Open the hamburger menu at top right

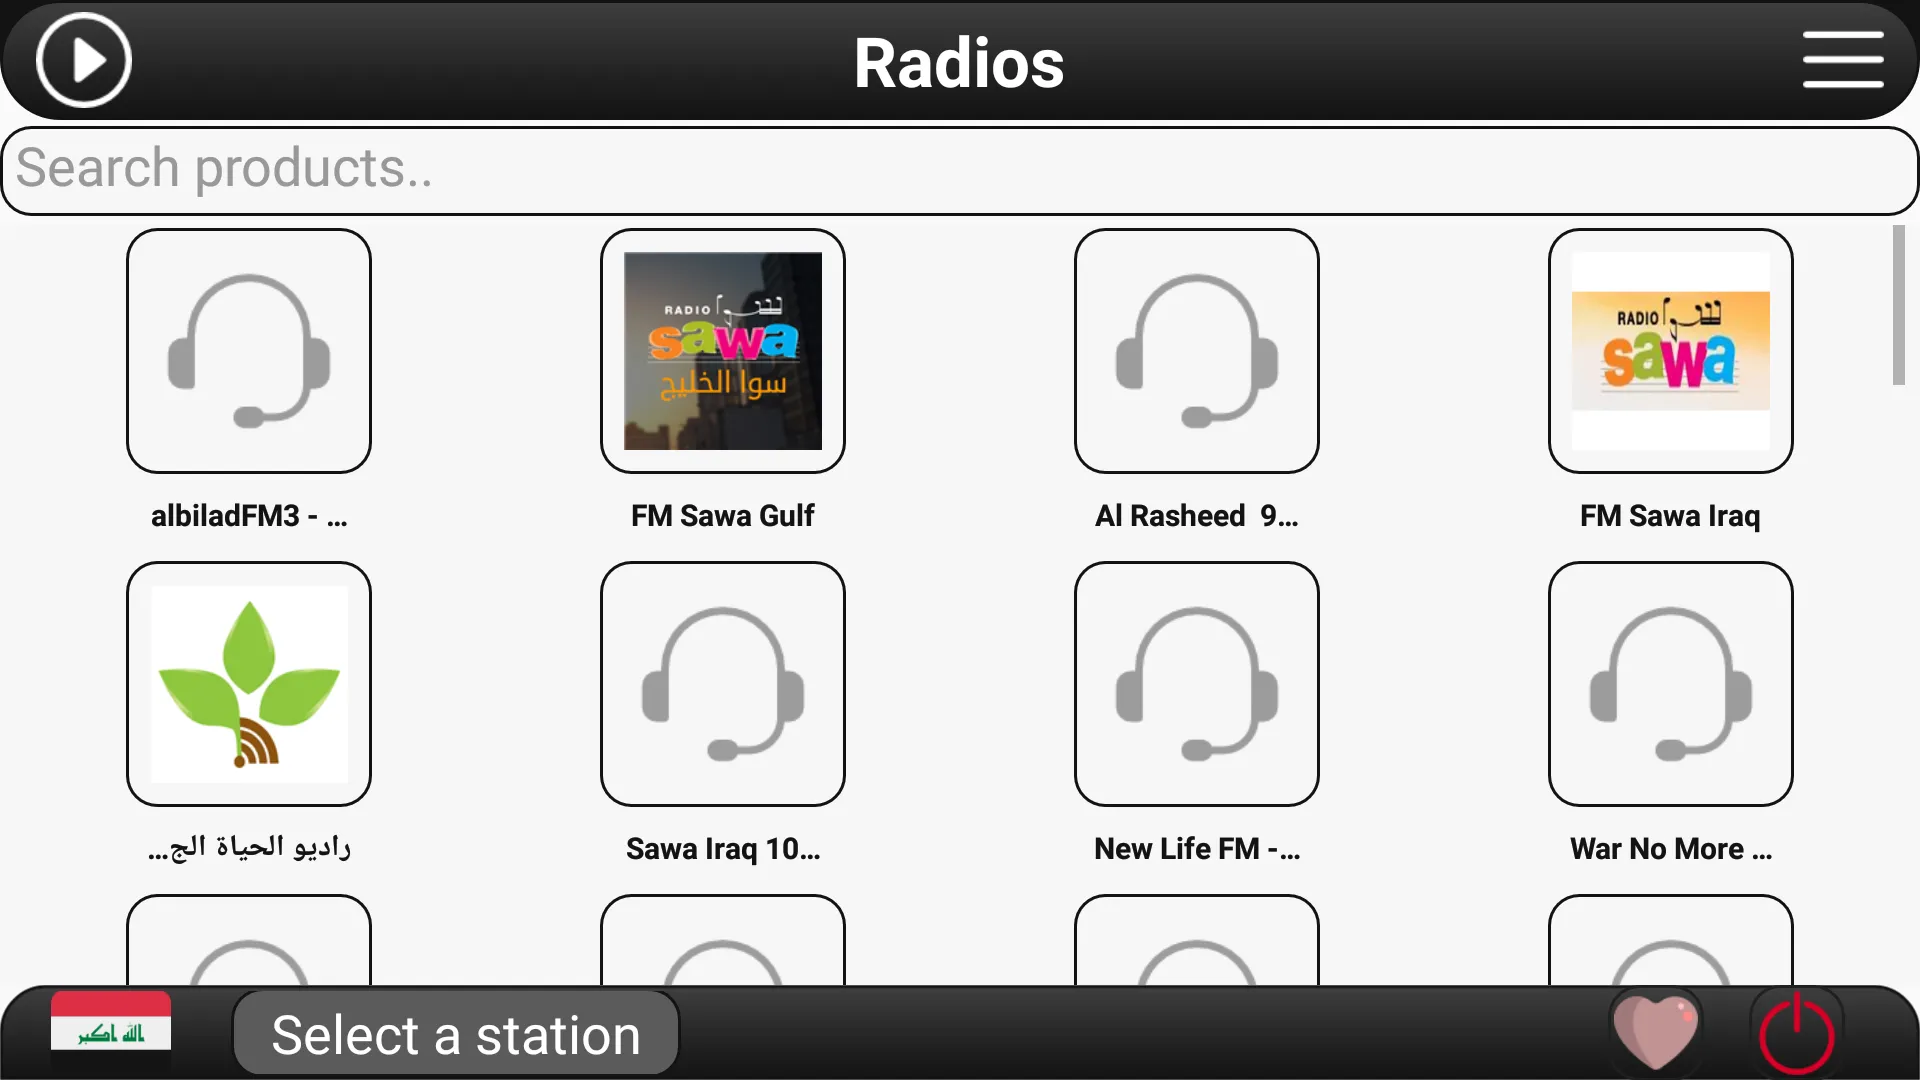pos(1845,59)
